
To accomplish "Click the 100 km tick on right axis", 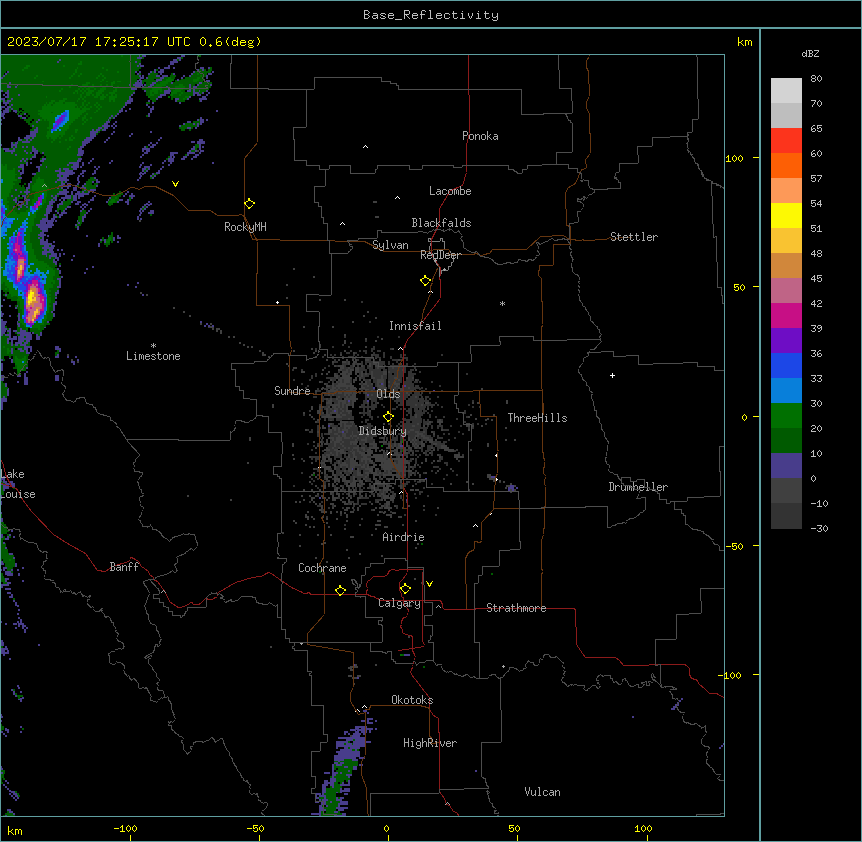I will tap(757, 158).
